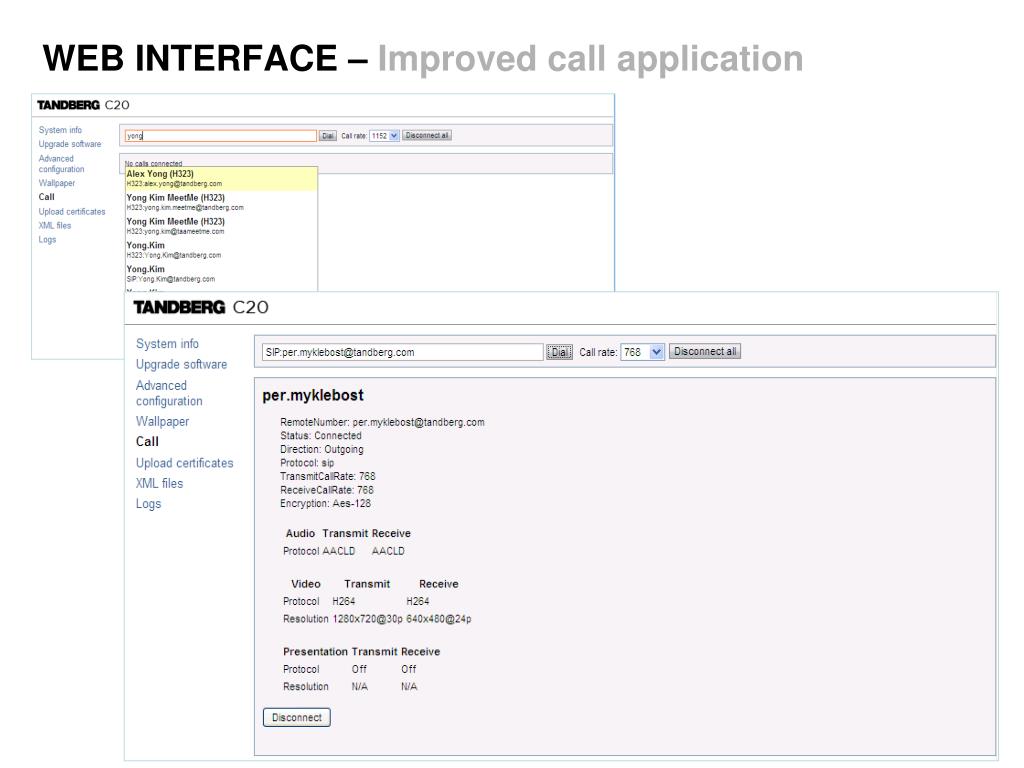Image resolution: width=1024 pixels, height=768 pixels.
Task: Click Disconnect all in the larger front window
Action: click(705, 351)
